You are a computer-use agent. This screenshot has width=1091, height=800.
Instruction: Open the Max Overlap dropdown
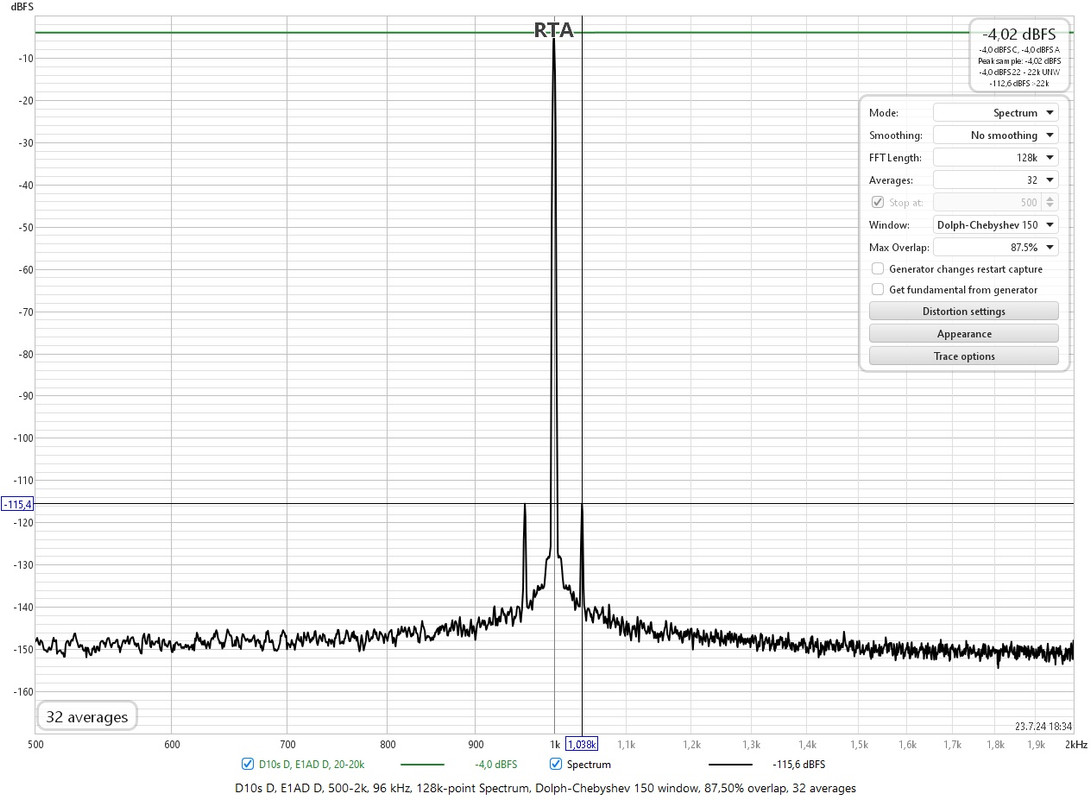[995, 247]
